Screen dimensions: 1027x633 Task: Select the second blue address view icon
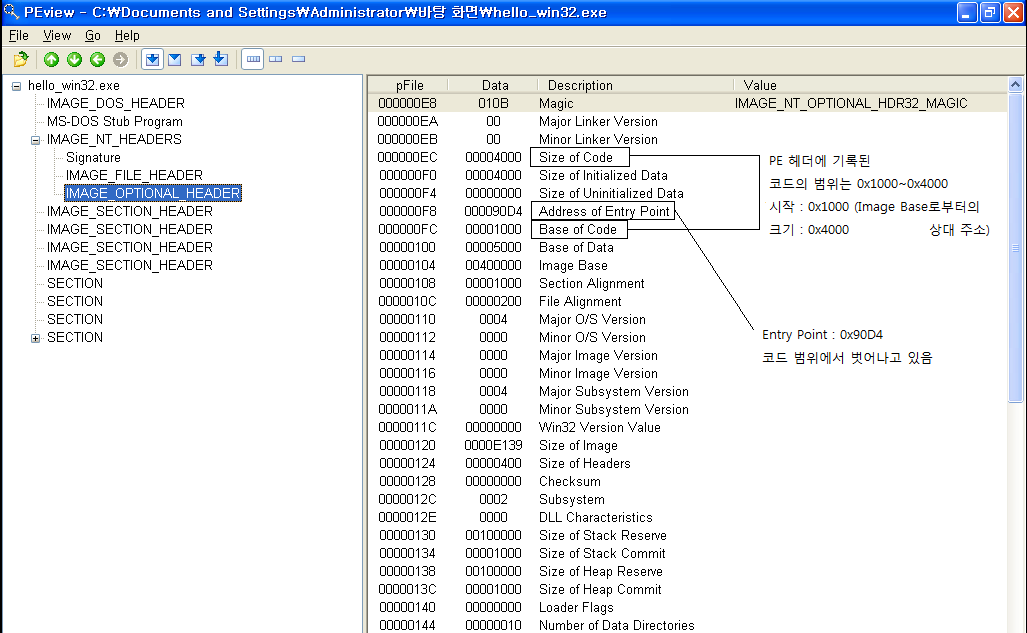click(174, 60)
